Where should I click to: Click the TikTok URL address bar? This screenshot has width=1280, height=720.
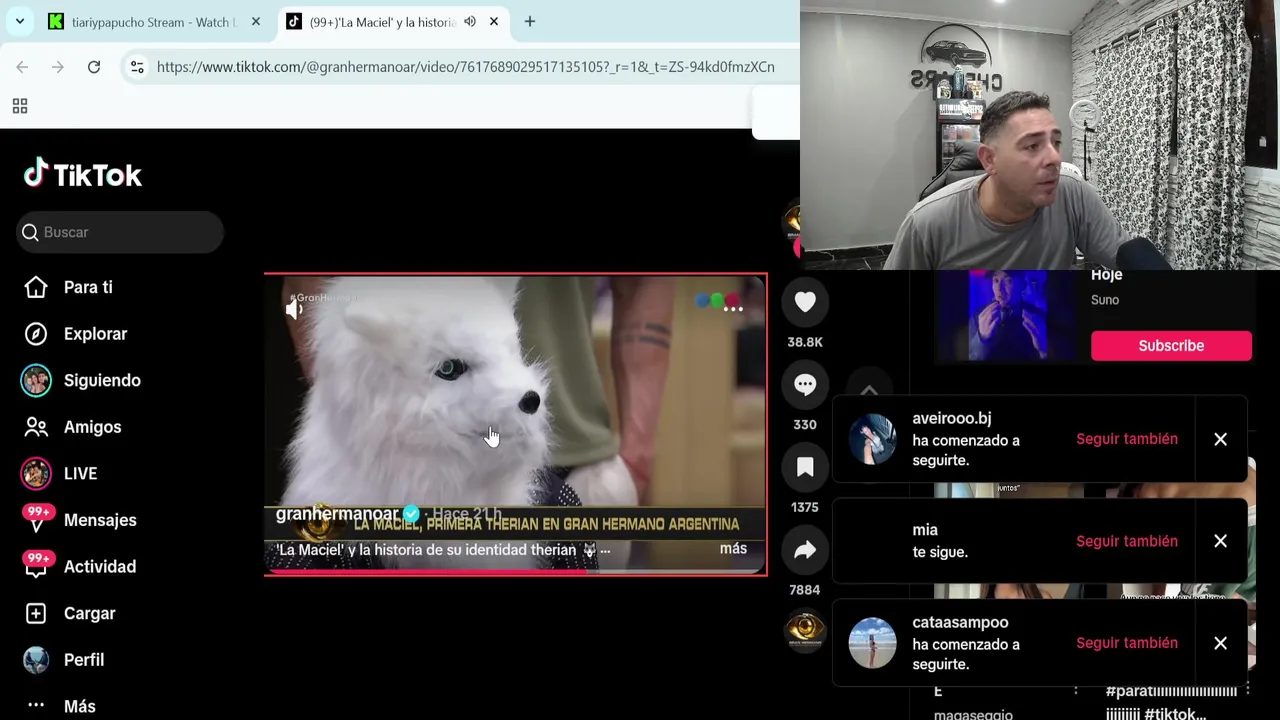[466, 67]
